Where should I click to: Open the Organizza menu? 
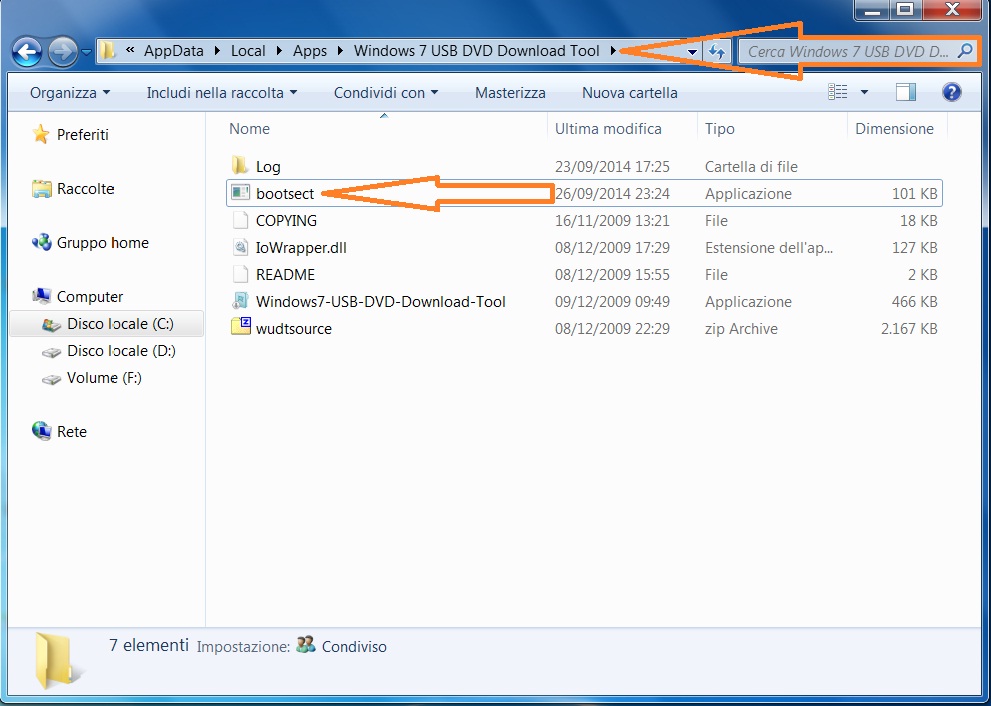coord(70,93)
